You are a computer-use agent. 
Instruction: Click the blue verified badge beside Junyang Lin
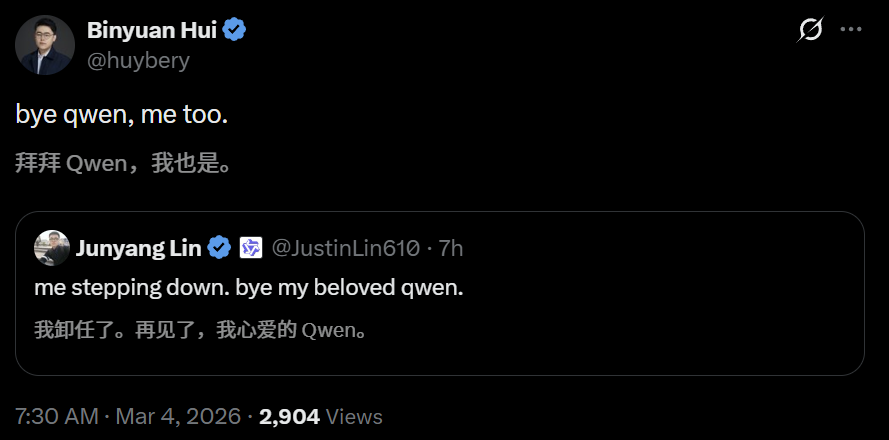(220, 248)
